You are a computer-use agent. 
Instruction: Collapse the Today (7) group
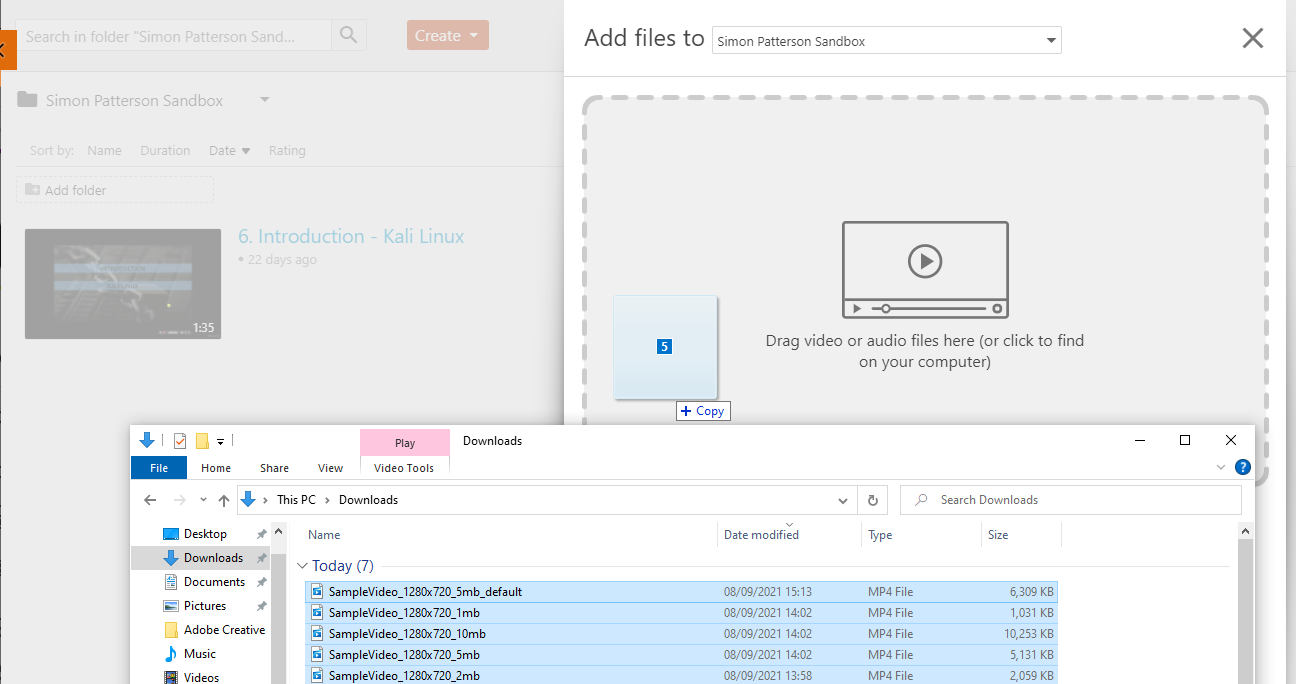point(304,566)
